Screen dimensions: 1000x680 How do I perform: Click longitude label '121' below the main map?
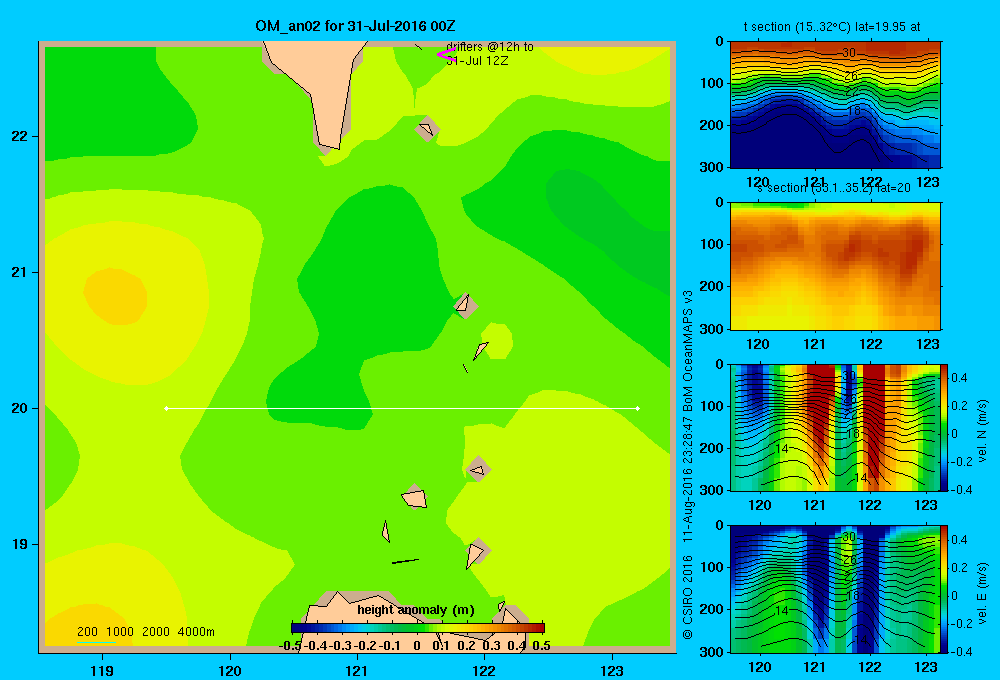click(x=357, y=670)
